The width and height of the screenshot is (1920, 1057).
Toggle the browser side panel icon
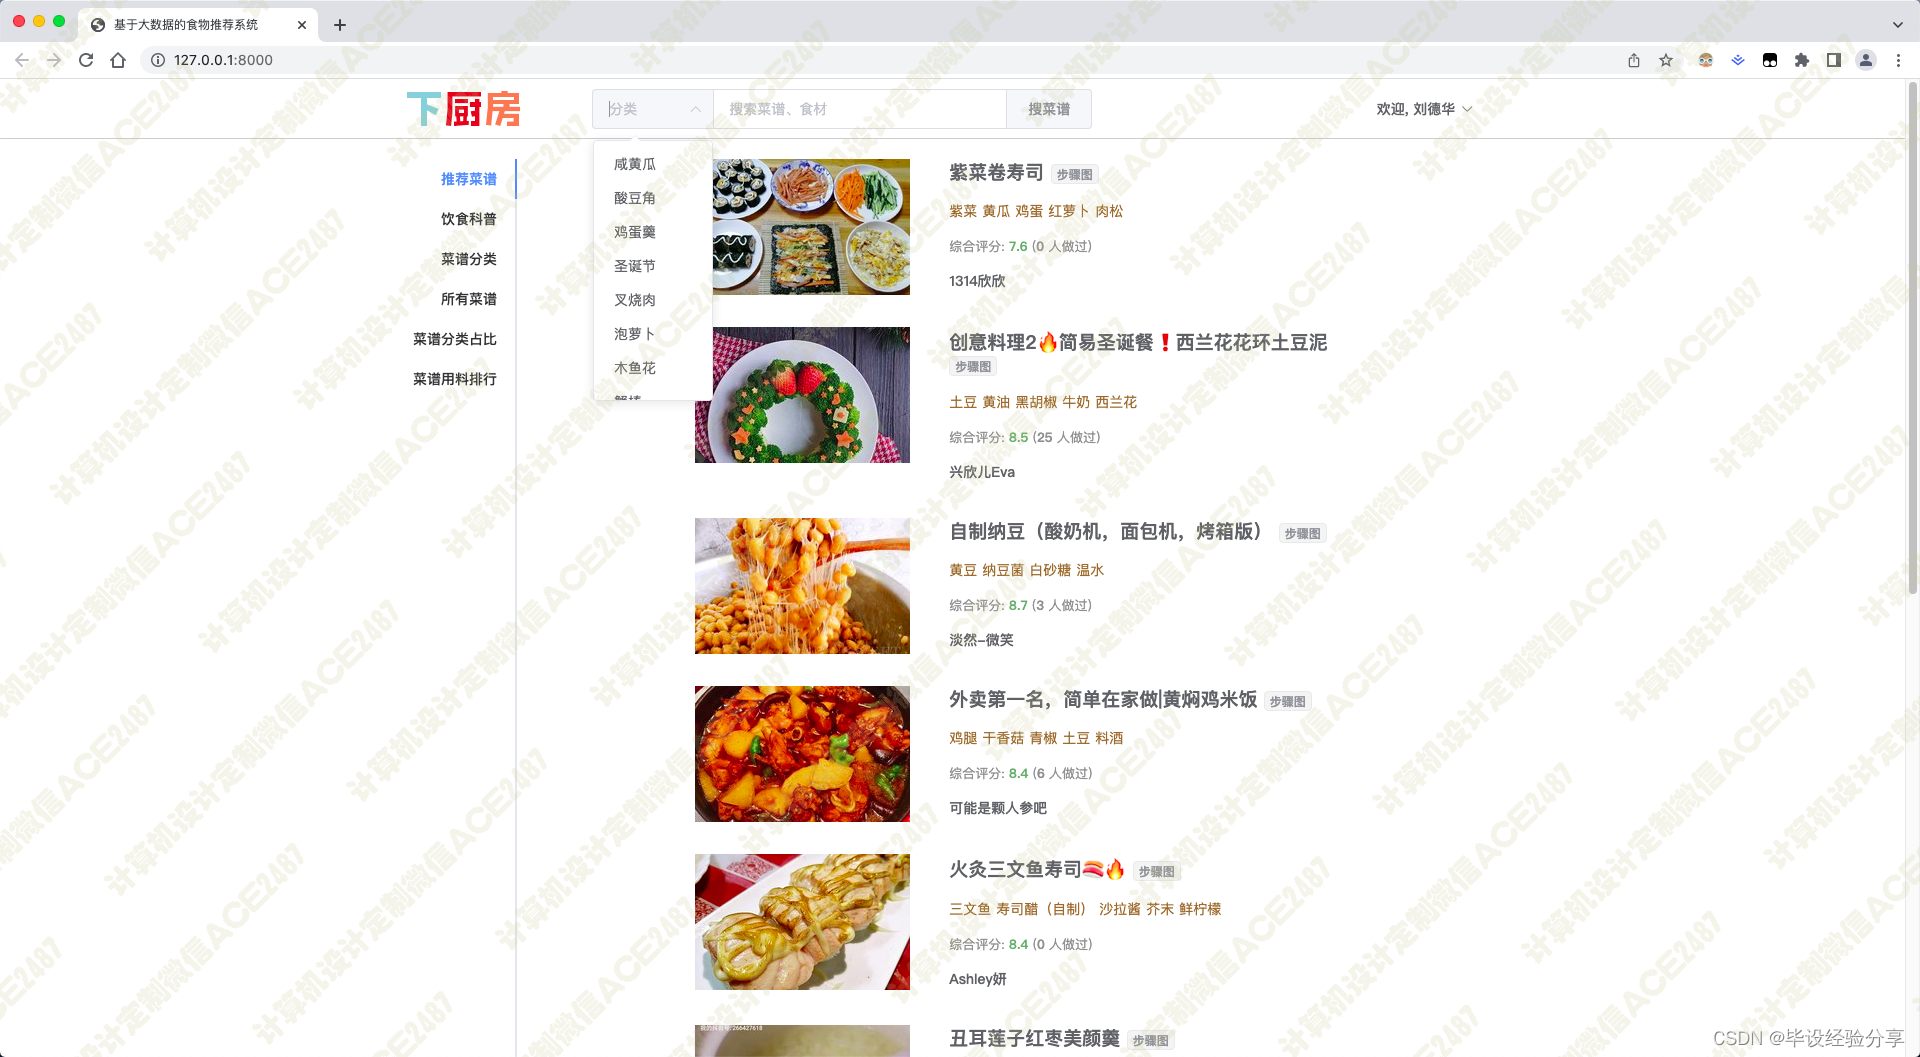[x=1834, y=60]
